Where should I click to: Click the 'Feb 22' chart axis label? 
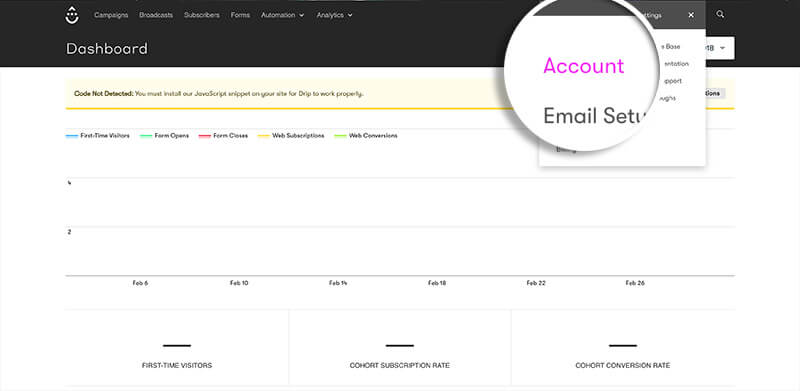(x=536, y=283)
